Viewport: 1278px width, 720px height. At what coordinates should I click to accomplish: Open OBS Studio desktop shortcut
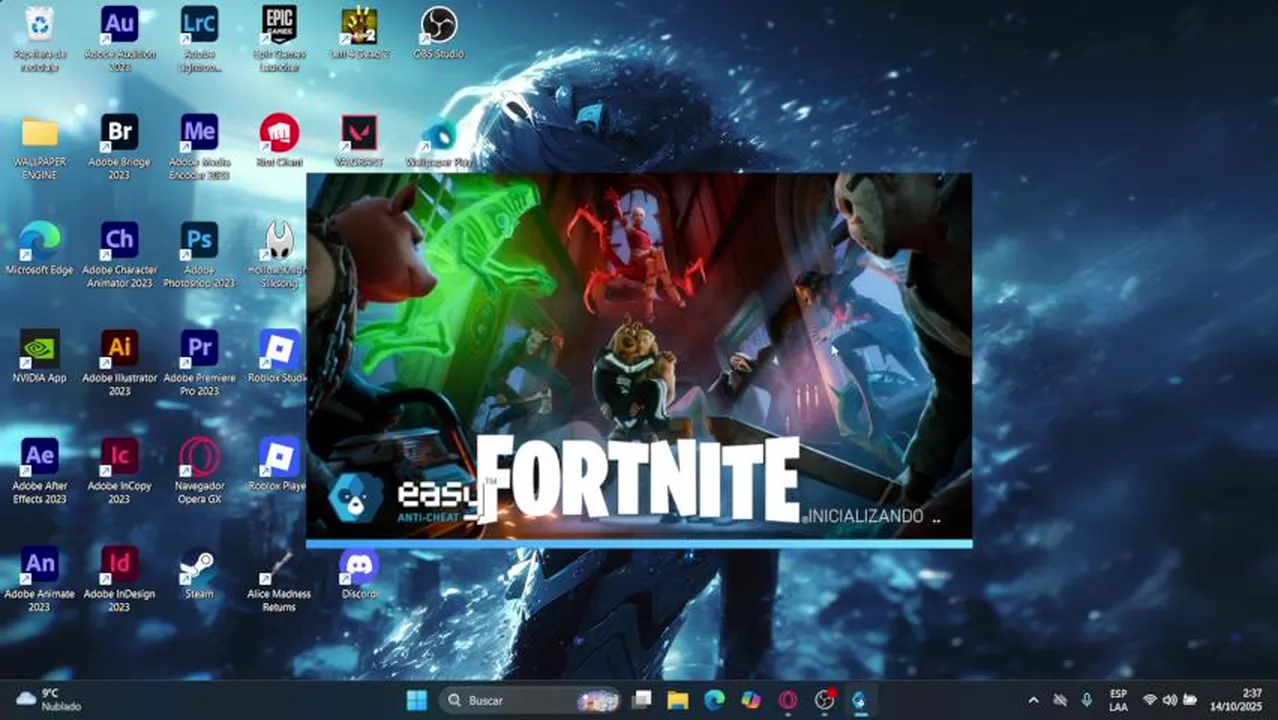439,32
